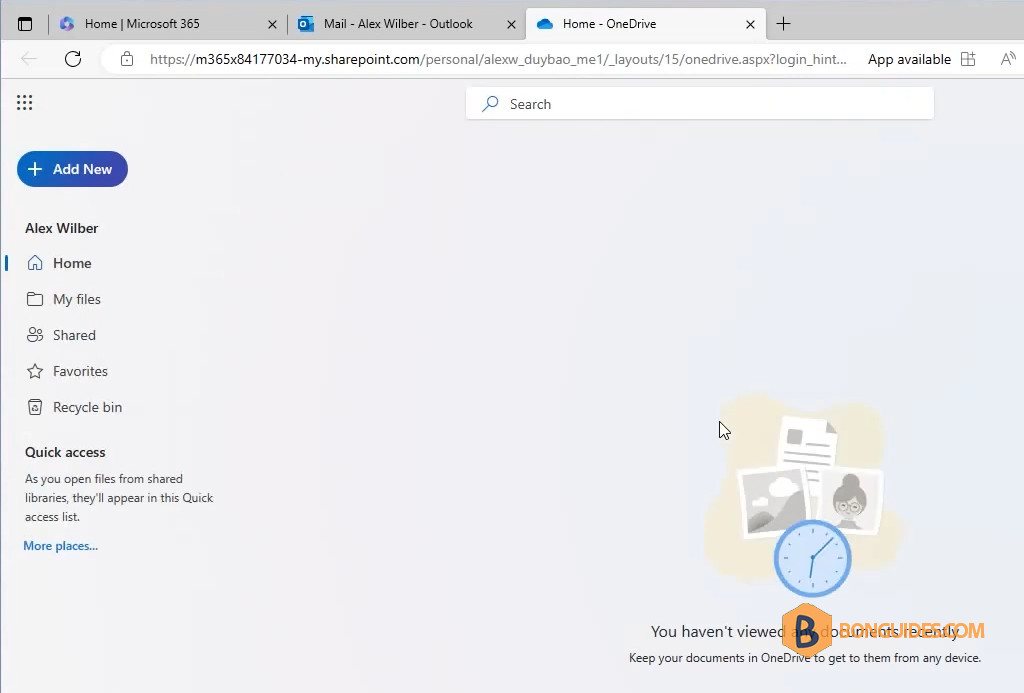Switch to Home | Microsoft 365 tab
1024x693 pixels.
169,24
